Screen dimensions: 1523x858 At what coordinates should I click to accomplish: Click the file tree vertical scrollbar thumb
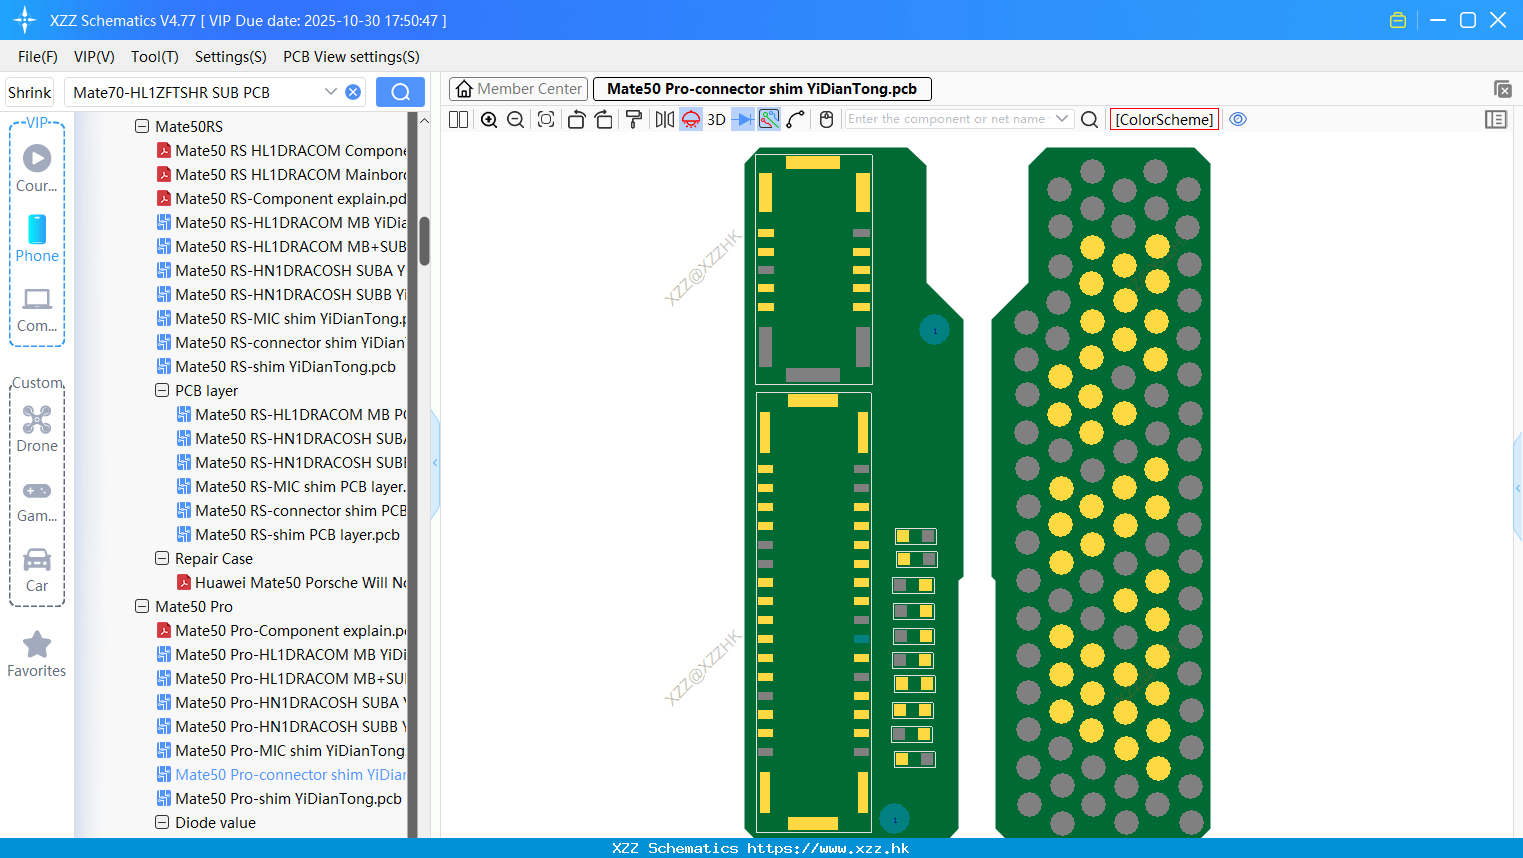424,241
